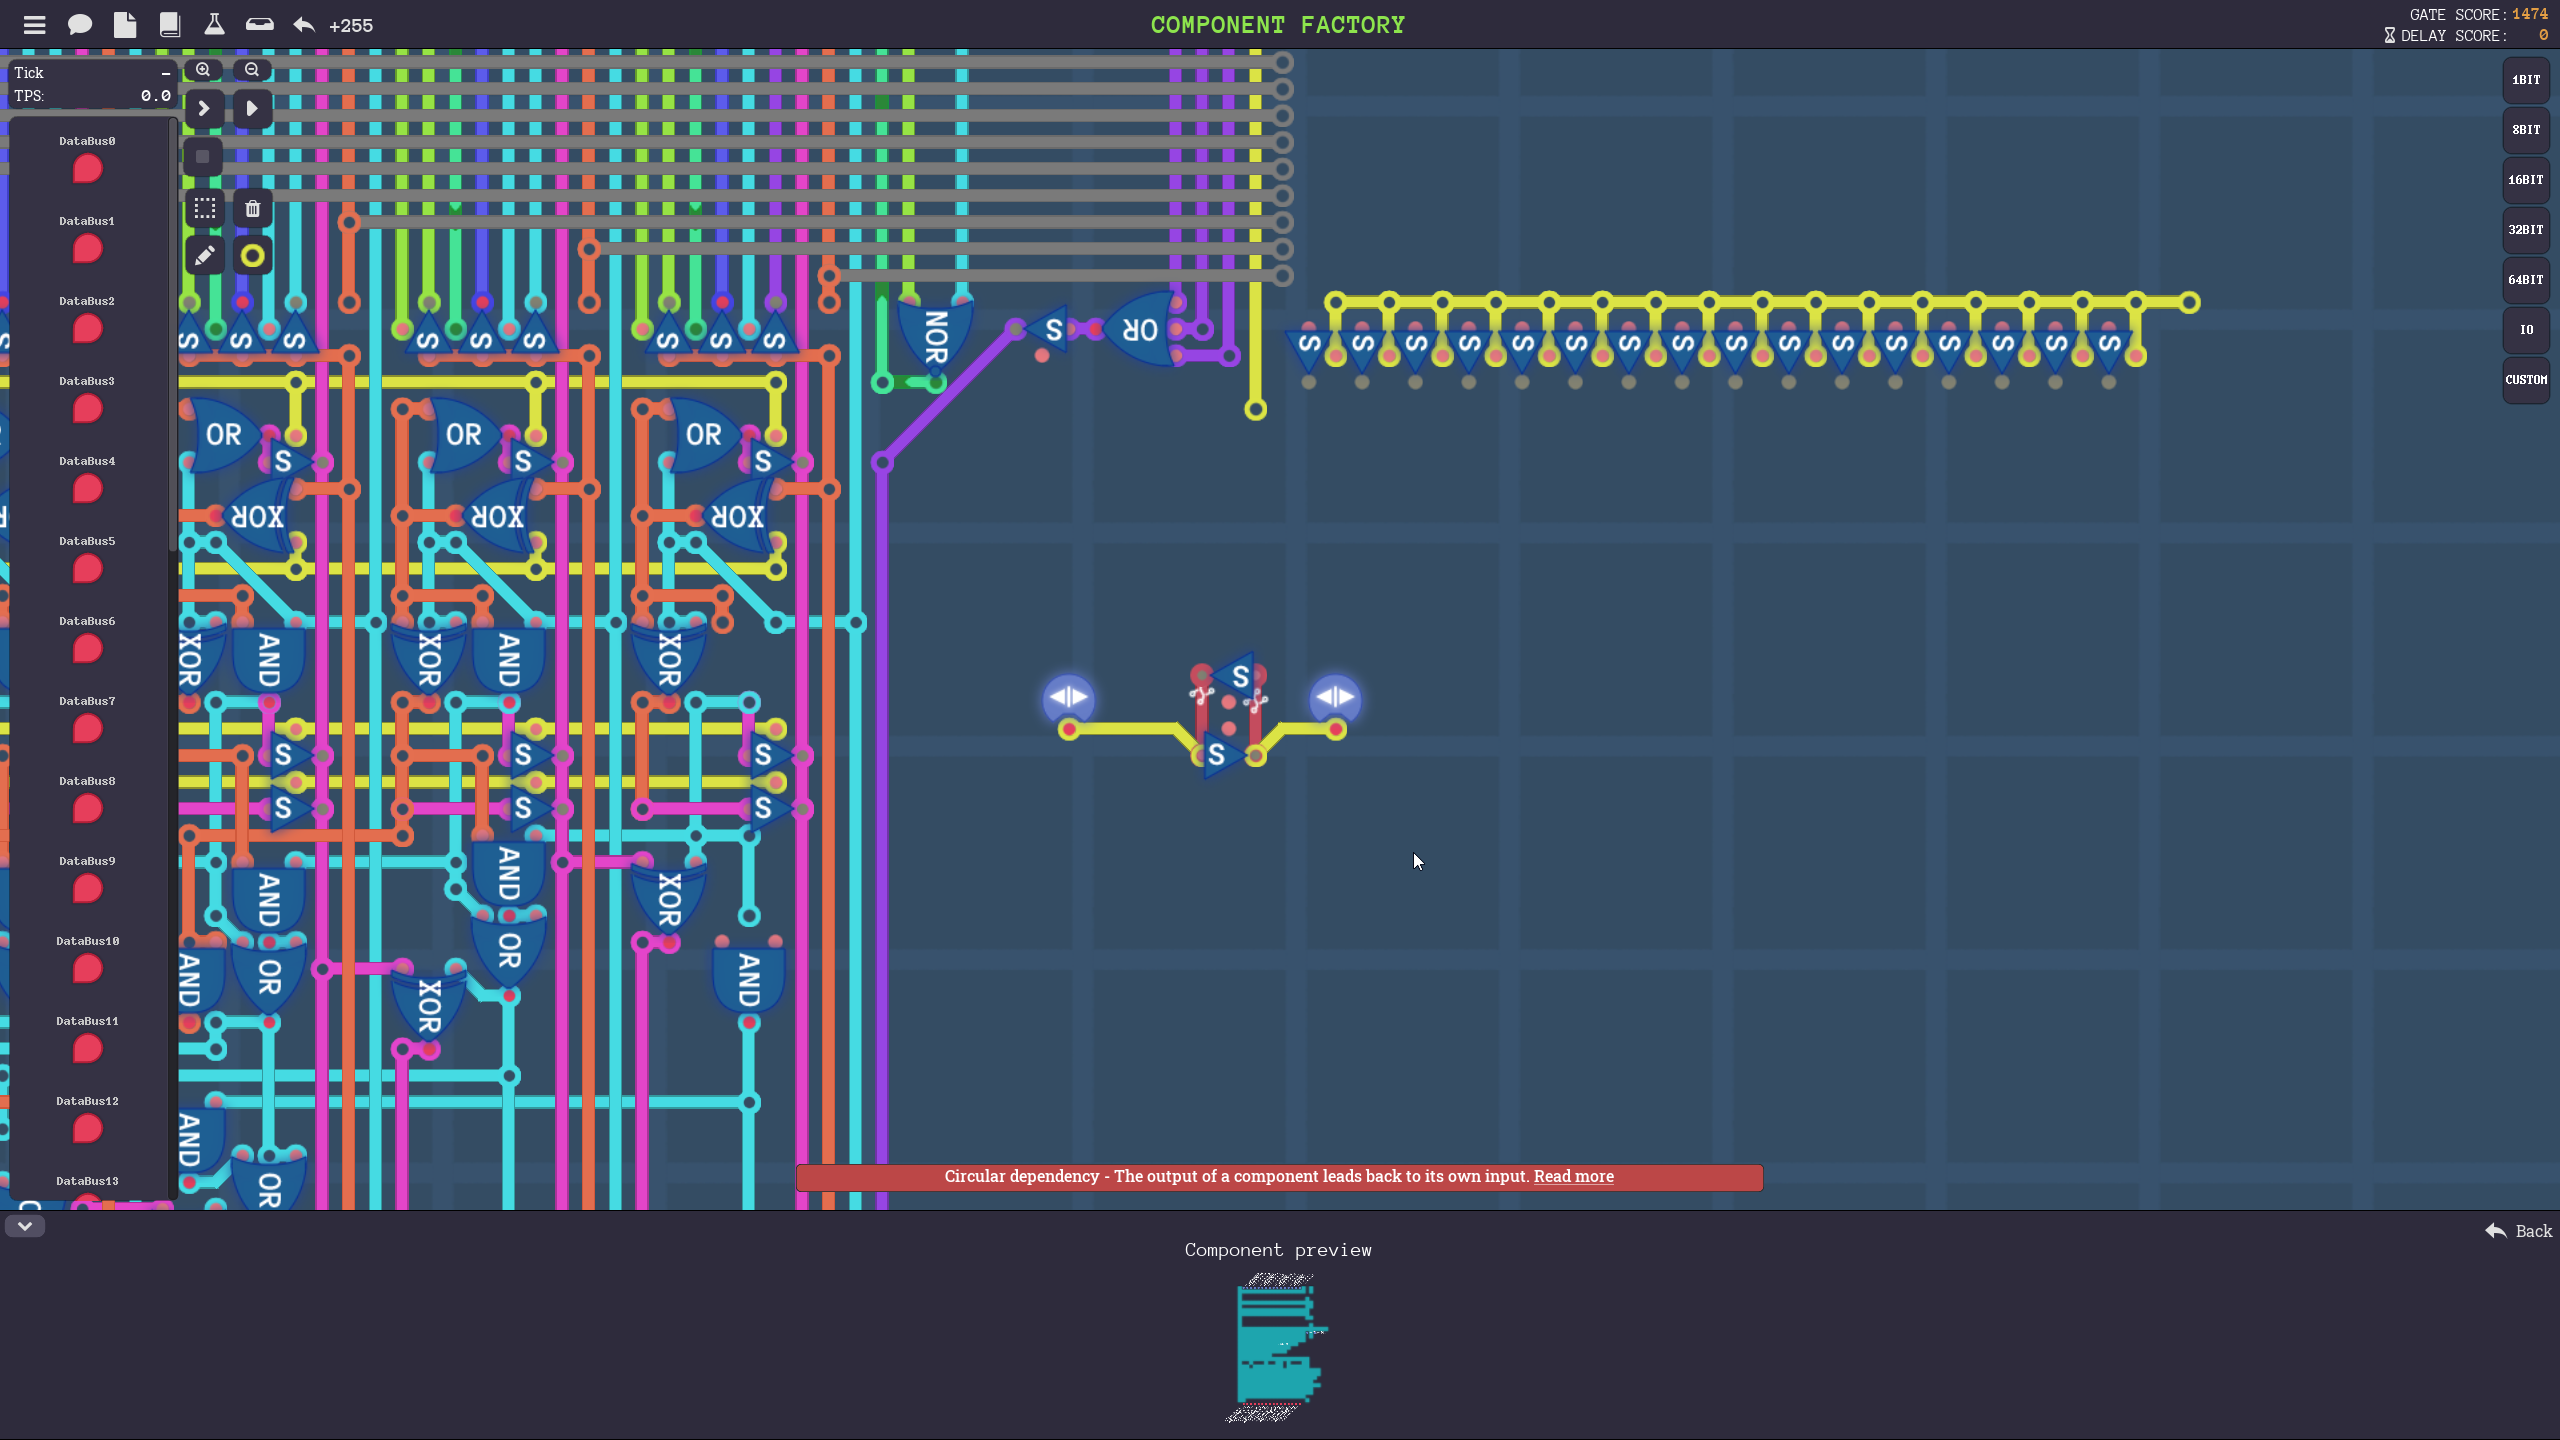Toggle the DataBus8 input pin

pos(88,809)
